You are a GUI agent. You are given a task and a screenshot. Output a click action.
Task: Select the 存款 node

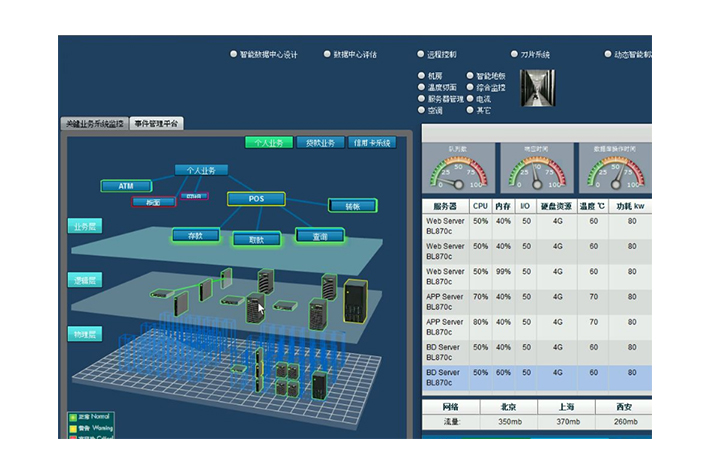(196, 236)
